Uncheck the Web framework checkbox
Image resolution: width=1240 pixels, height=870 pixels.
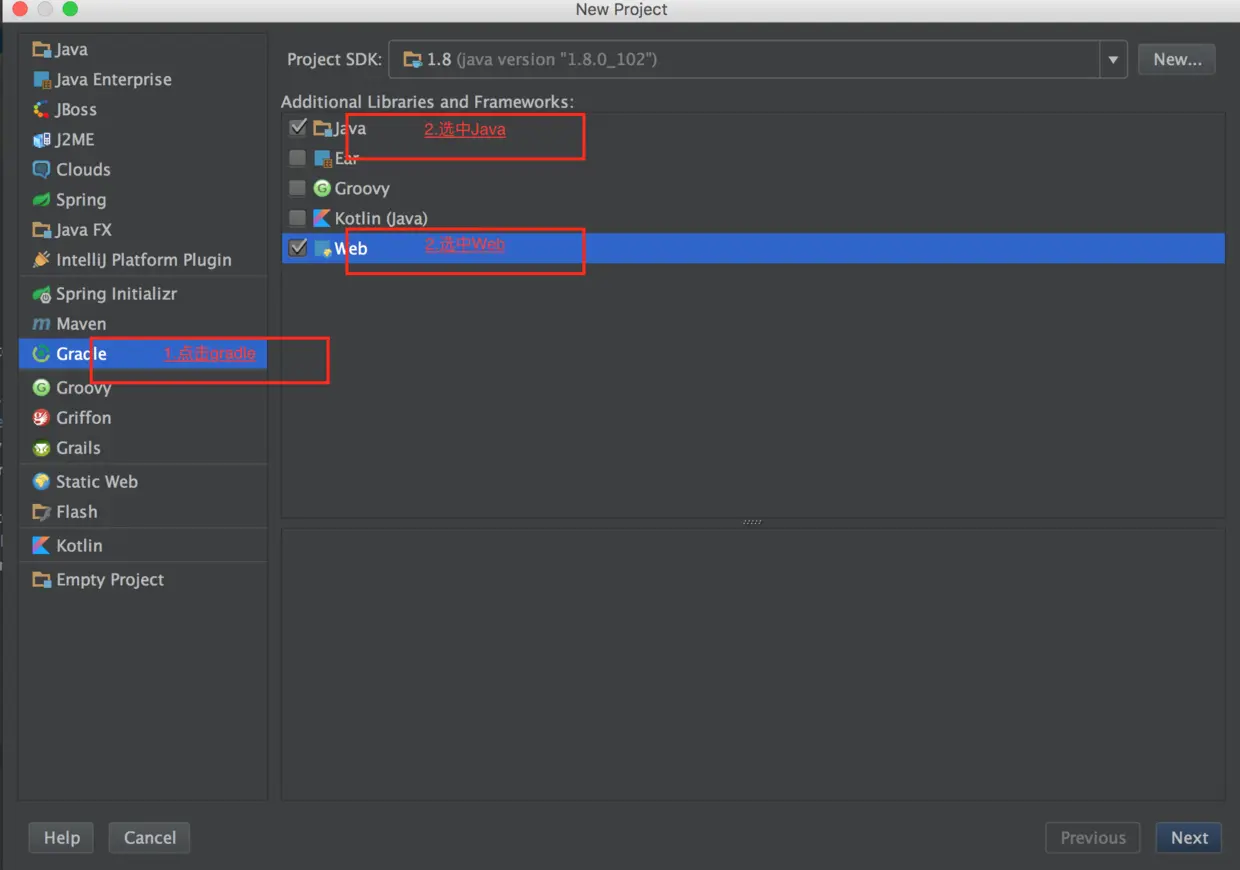point(298,248)
